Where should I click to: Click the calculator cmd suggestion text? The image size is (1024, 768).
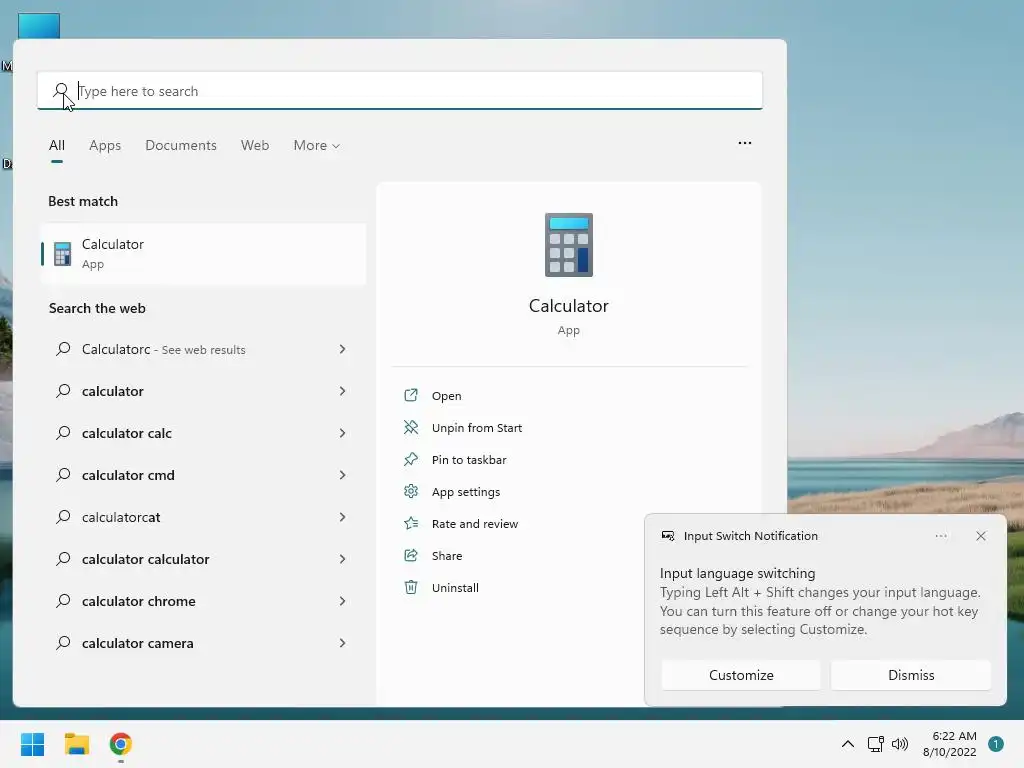point(128,475)
